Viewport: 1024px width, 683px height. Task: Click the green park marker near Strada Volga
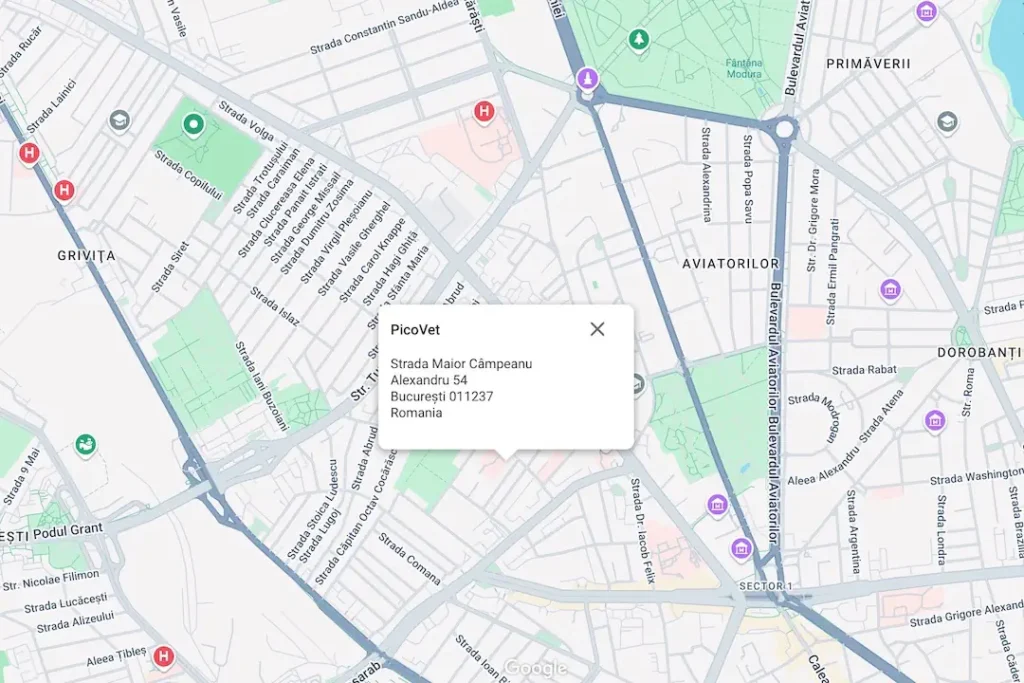pyautogui.click(x=193, y=125)
